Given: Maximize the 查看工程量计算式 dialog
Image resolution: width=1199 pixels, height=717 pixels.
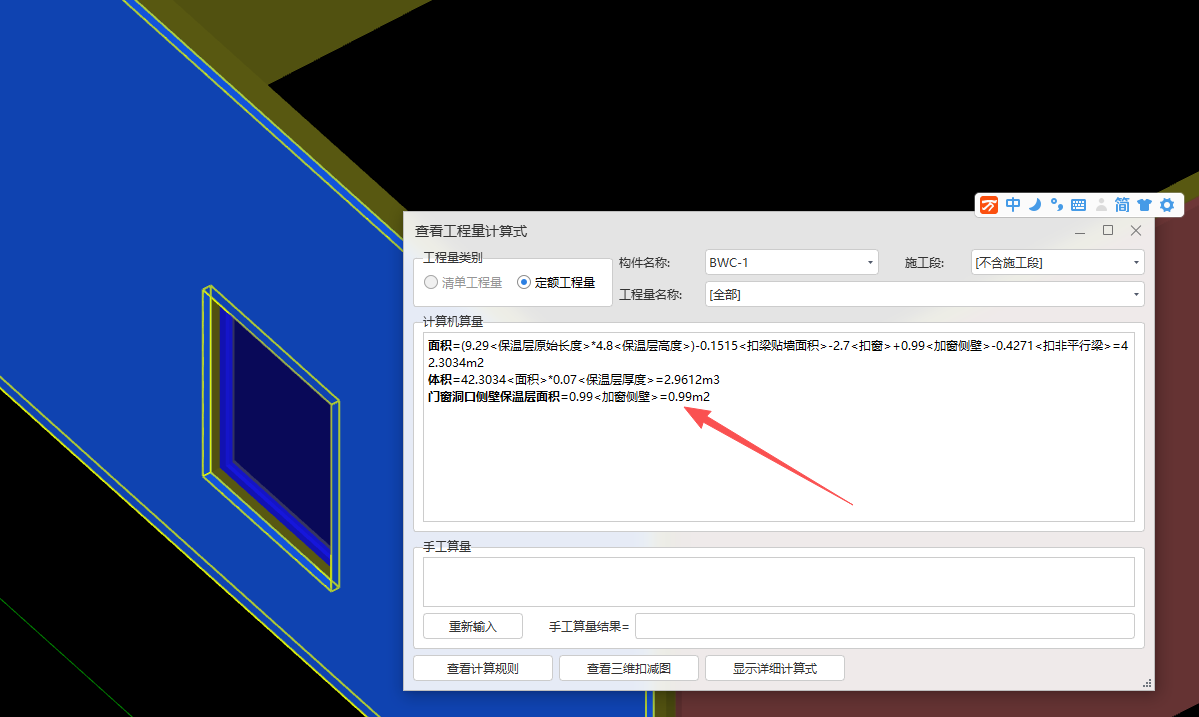Looking at the screenshot, I should 1107,230.
